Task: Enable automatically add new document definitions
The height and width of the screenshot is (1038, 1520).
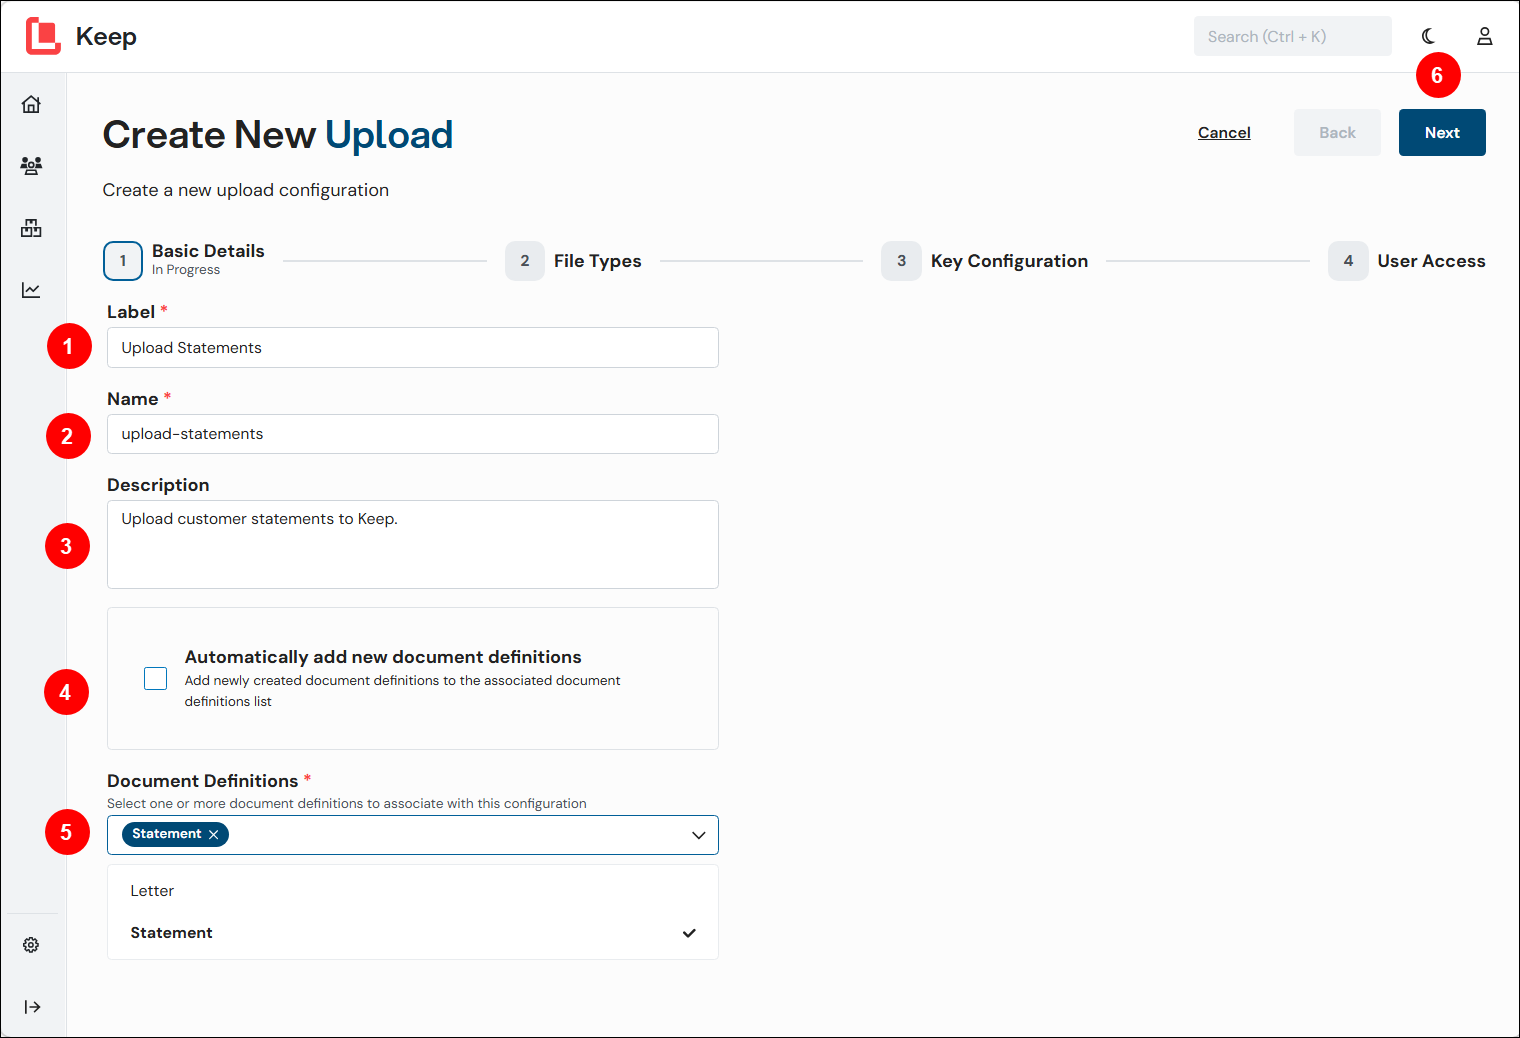Action: pos(156,679)
